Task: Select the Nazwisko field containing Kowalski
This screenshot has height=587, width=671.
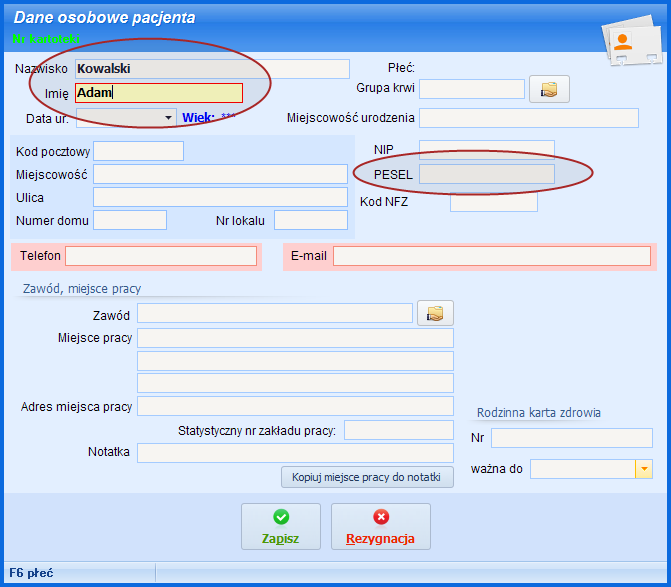Action: [212, 69]
